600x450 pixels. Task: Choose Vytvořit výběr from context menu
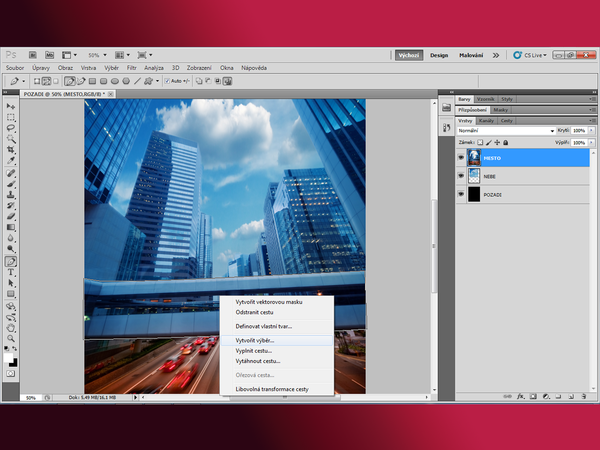[x=254, y=340]
